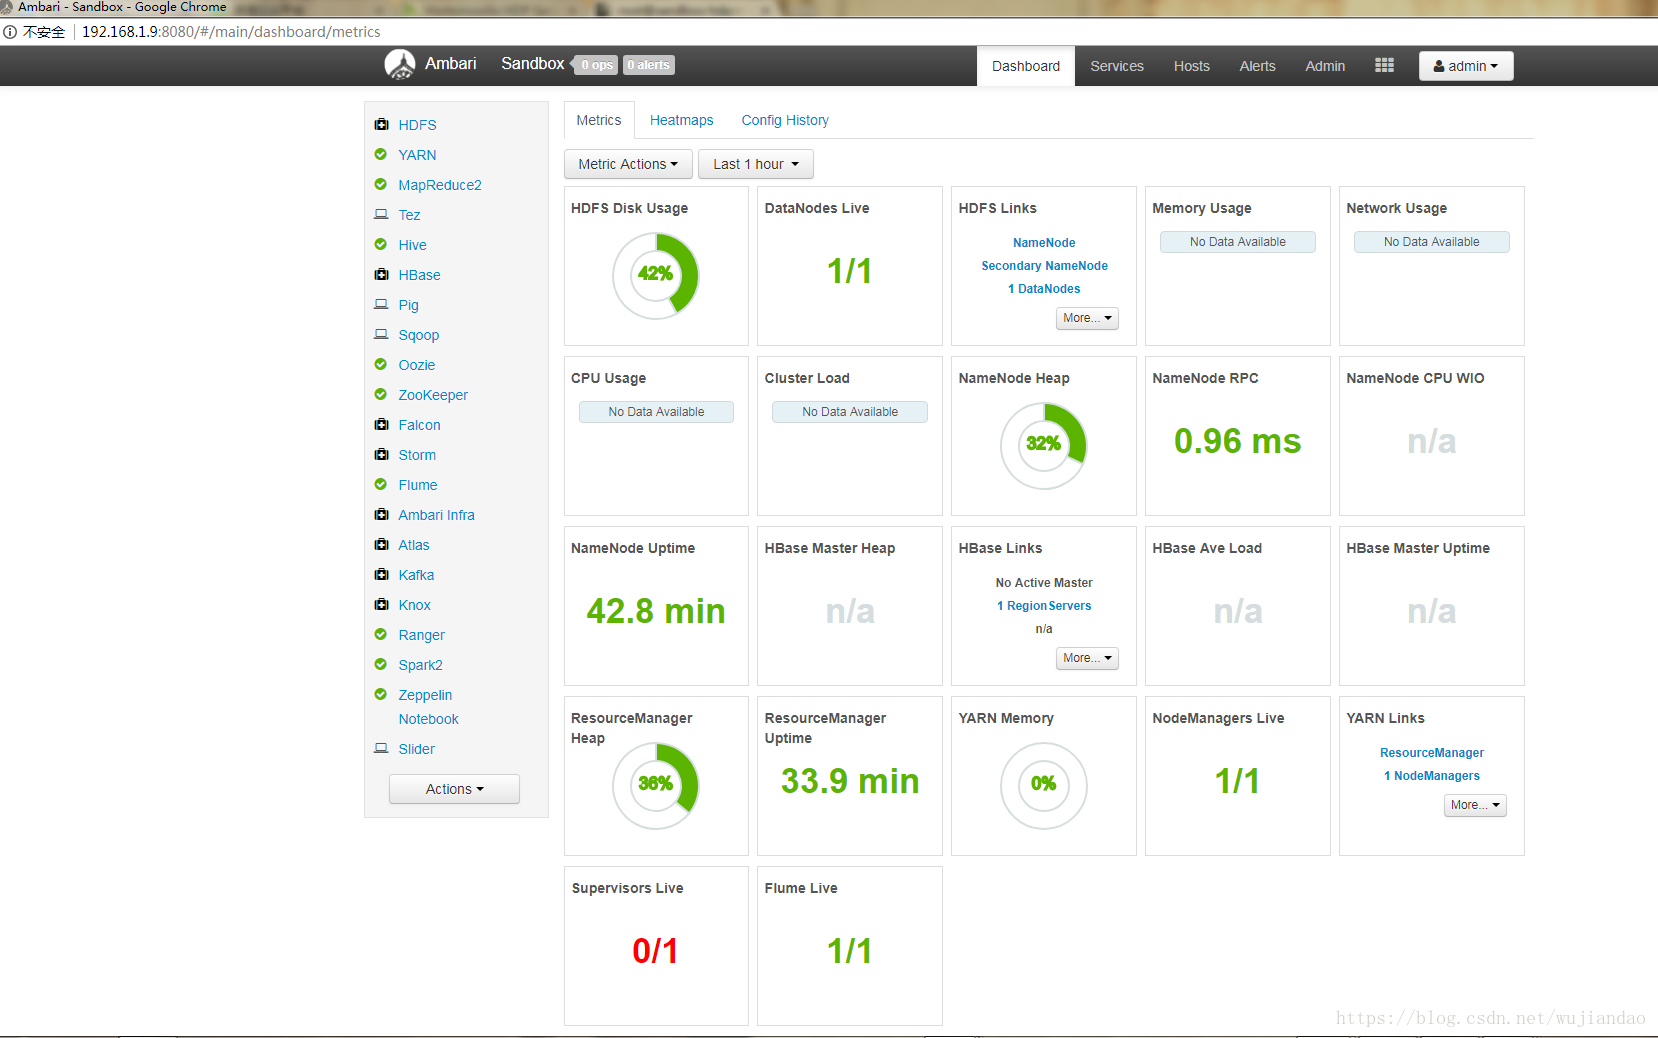Image resolution: width=1658 pixels, height=1038 pixels.
Task: Expand More in YARN Links widget
Action: (1475, 805)
